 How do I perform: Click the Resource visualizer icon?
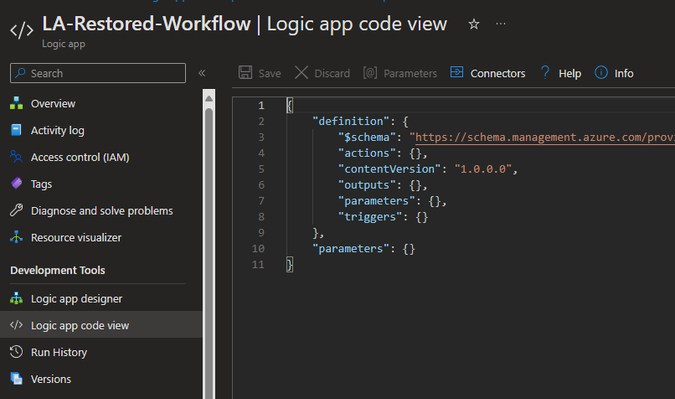16,237
